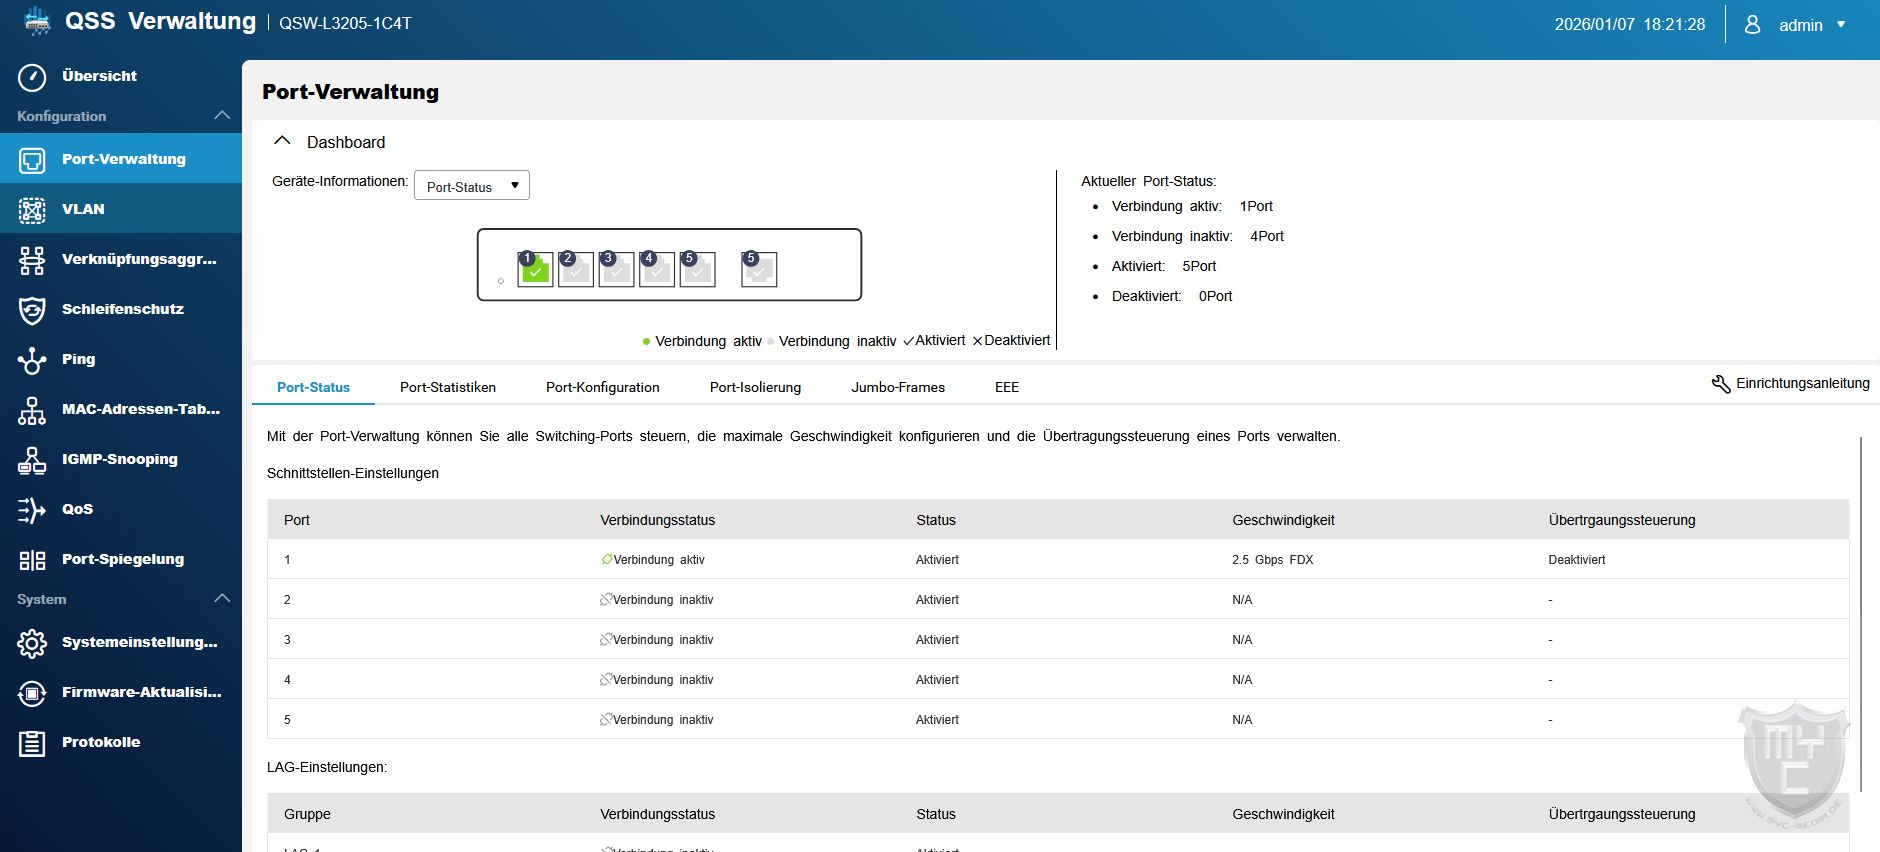Click the vertical scrollbar of the port table
The image size is (1880, 852).
click(x=1860, y=612)
